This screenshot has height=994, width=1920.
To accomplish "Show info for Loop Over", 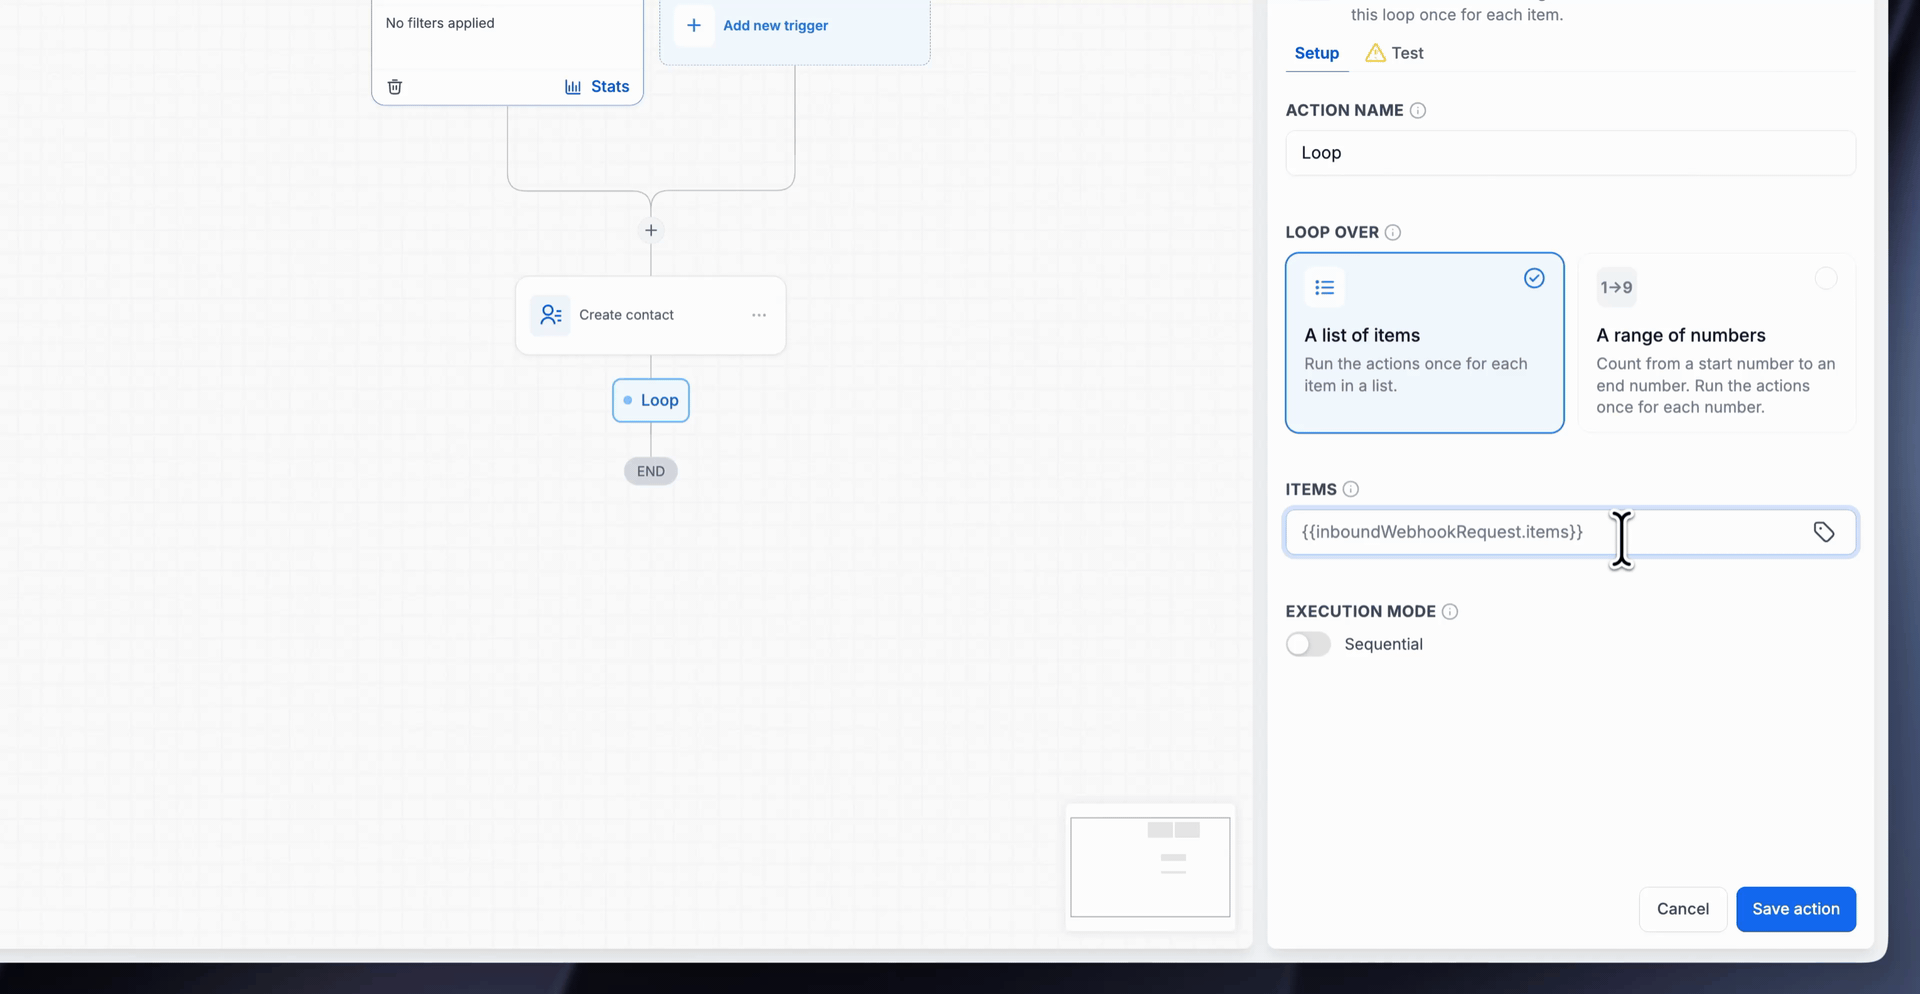I will coord(1393,232).
